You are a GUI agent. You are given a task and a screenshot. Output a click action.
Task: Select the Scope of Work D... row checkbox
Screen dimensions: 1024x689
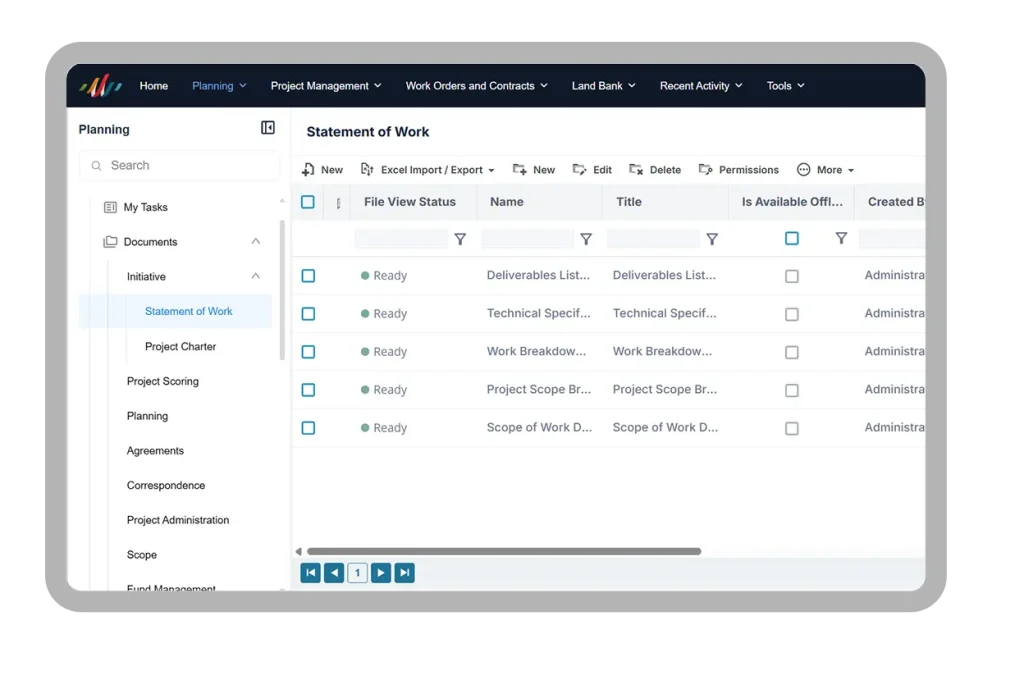tap(308, 428)
